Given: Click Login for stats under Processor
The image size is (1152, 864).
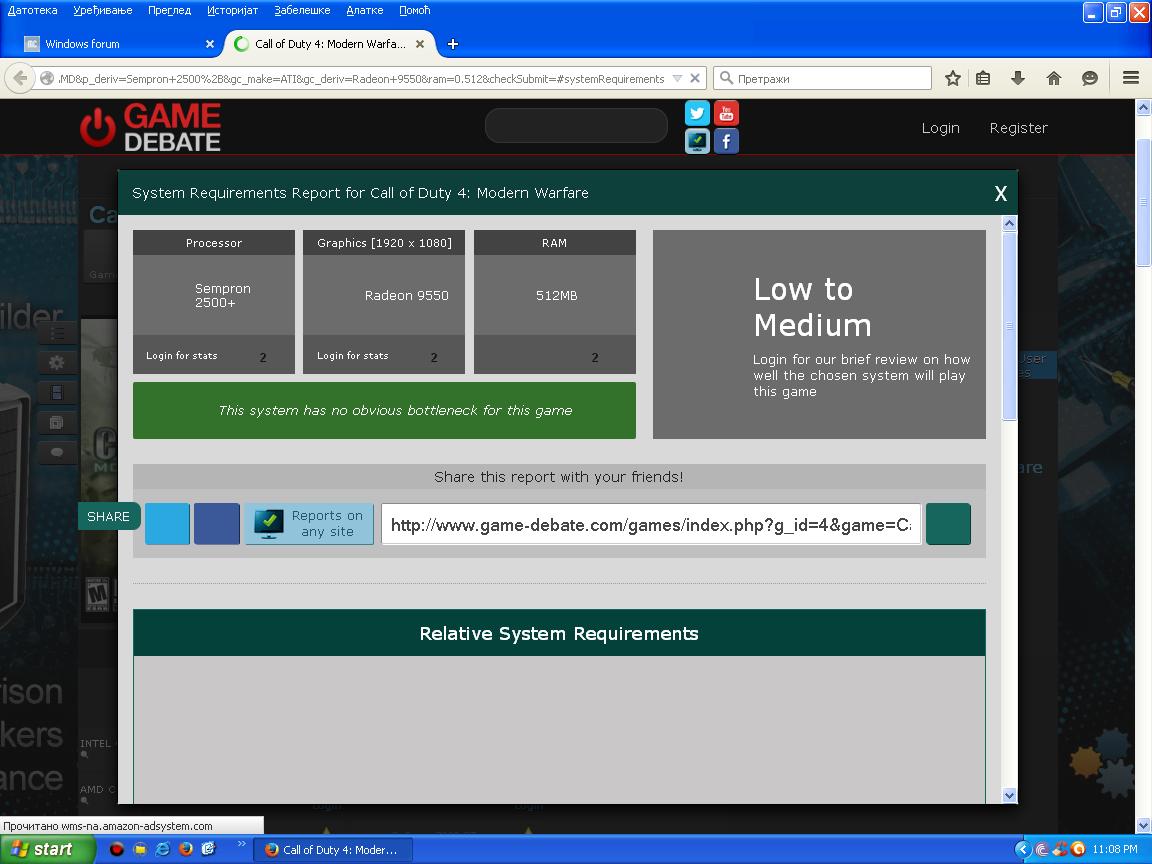Looking at the screenshot, I should click(181, 356).
